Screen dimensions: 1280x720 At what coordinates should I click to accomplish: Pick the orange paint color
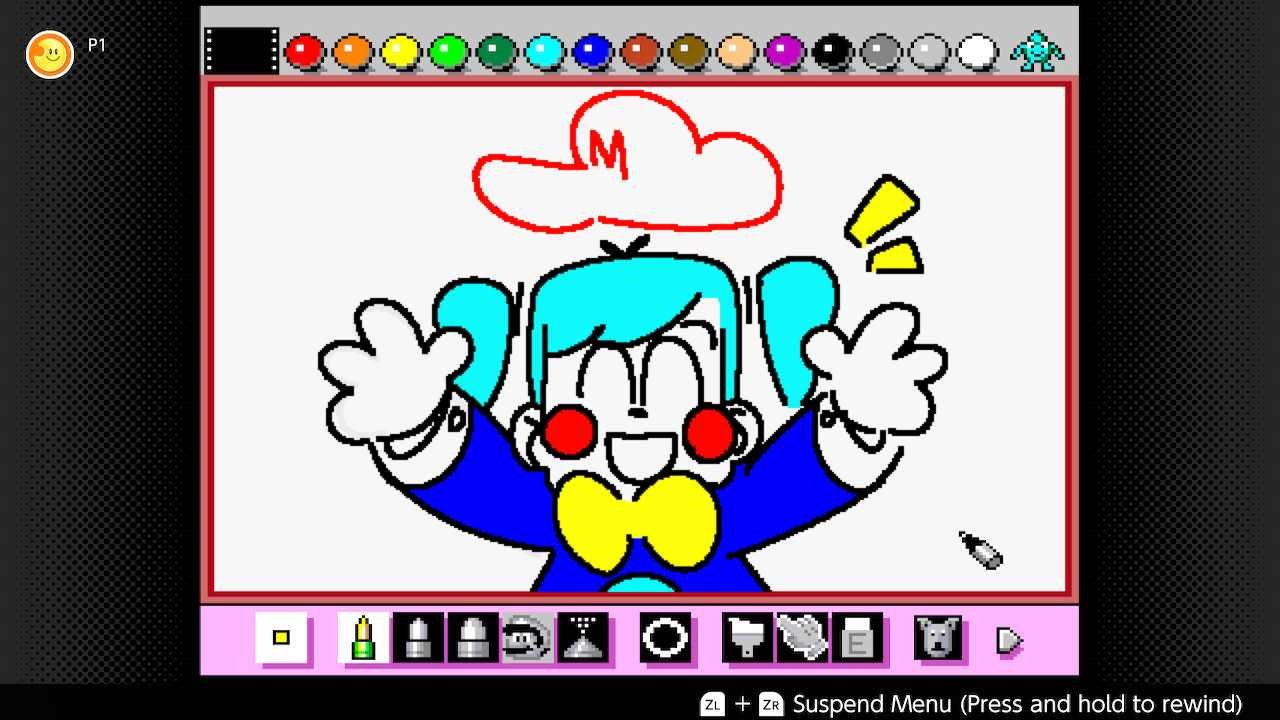(x=353, y=52)
